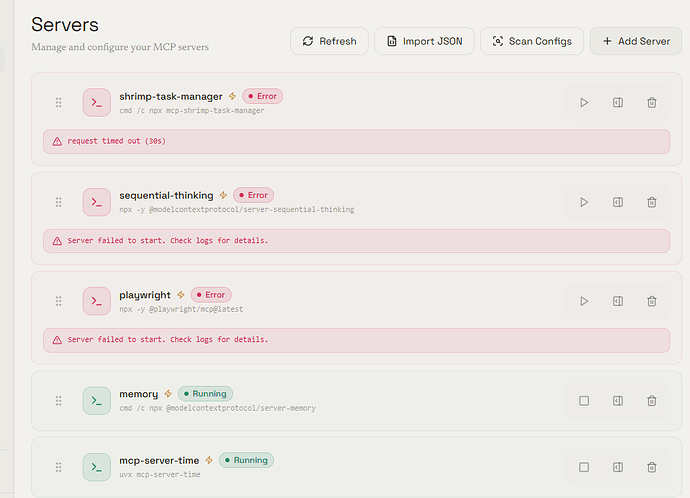The width and height of the screenshot is (690, 498).
Task: Start the playwright server
Action: (584, 301)
